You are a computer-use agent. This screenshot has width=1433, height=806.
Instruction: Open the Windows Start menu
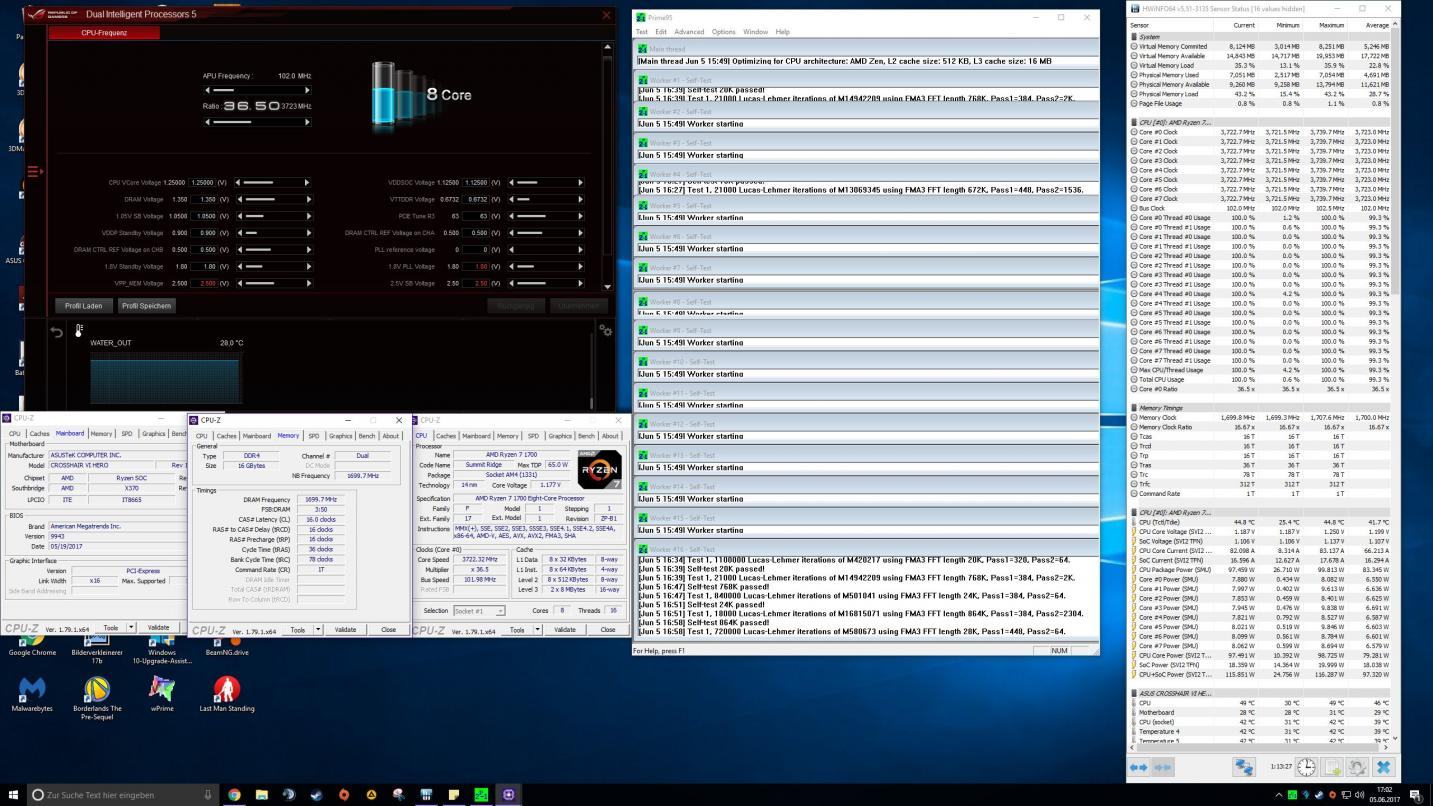tap(12, 795)
